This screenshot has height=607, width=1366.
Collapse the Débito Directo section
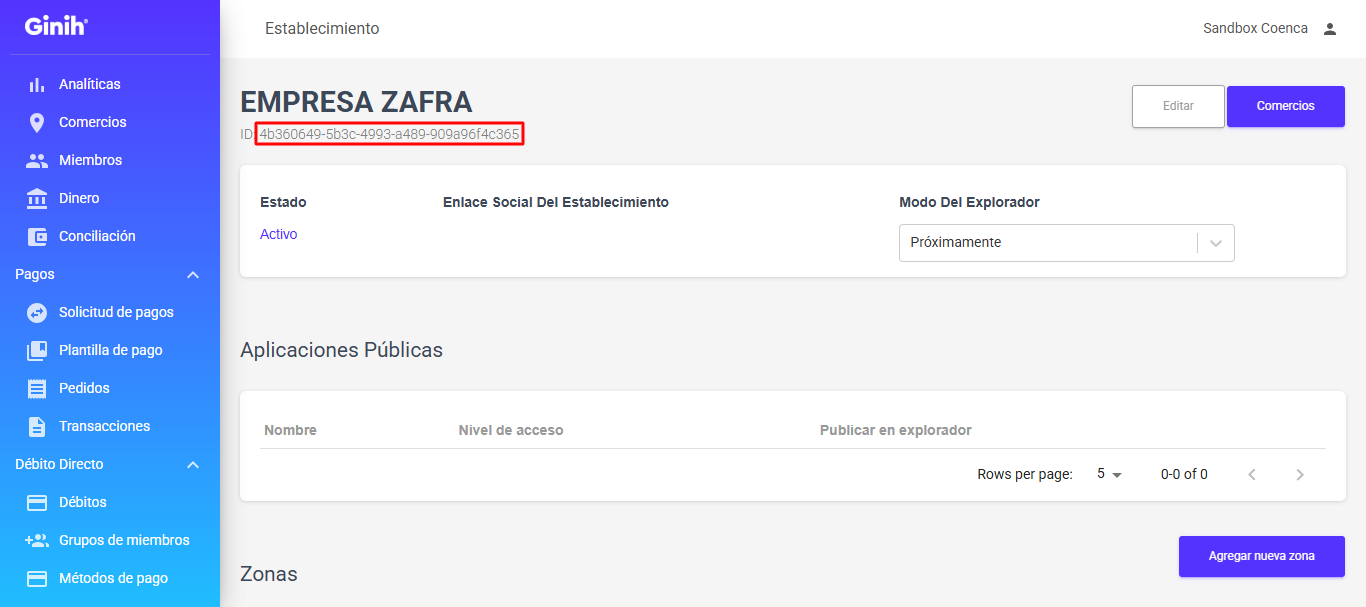click(193, 464)
